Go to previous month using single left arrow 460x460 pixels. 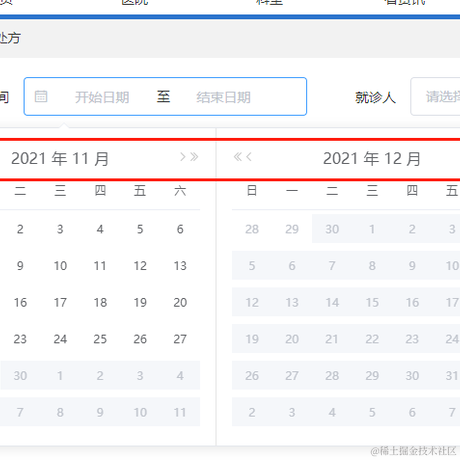[249, 157]
